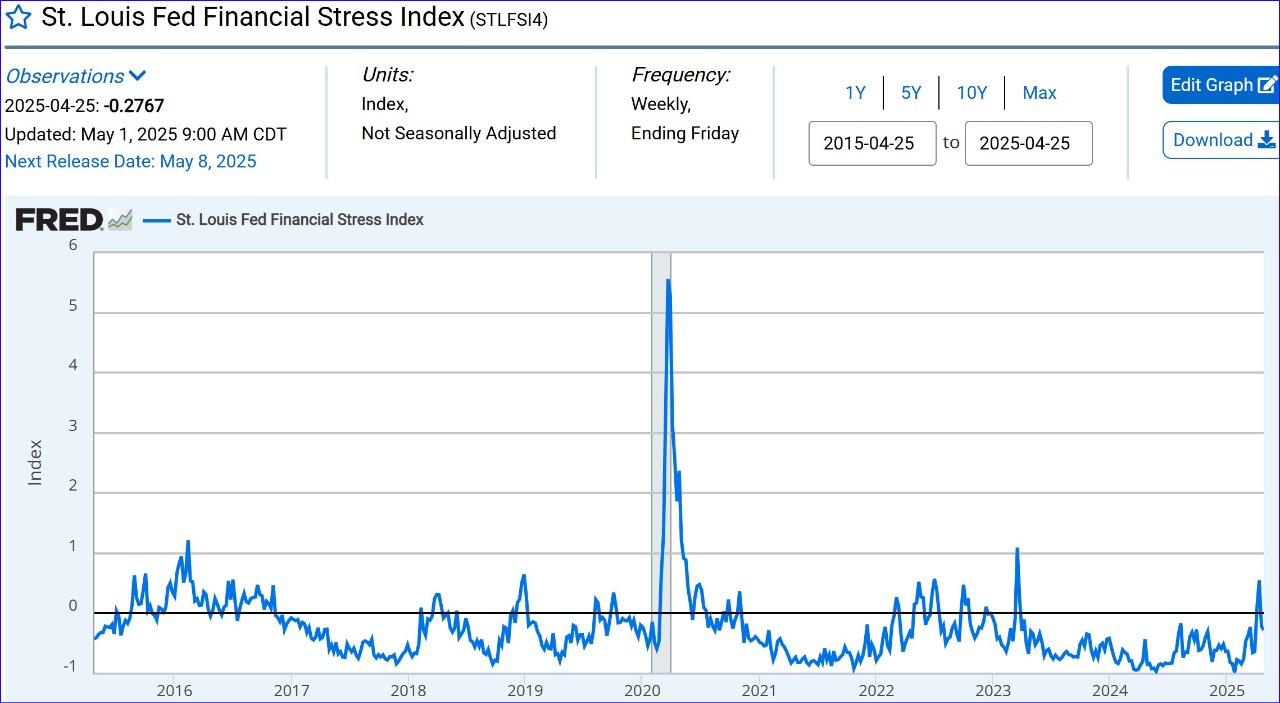Image resolution: width=1280 pixels, height=703 pixels.
Task: Select the 10Y date range
Action: coord(972,93)
